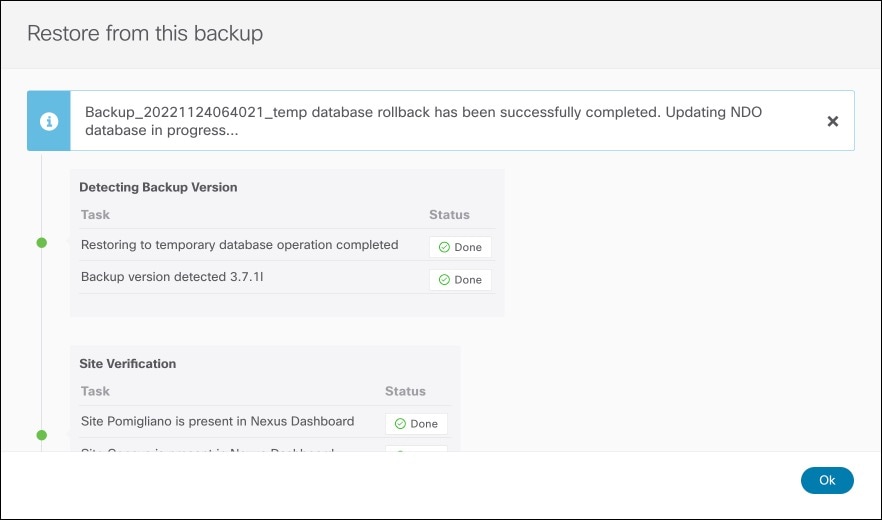Click the Backup version detected 3.7.1l row
Screen dimensions: 882x520
(x=287, y=277)
